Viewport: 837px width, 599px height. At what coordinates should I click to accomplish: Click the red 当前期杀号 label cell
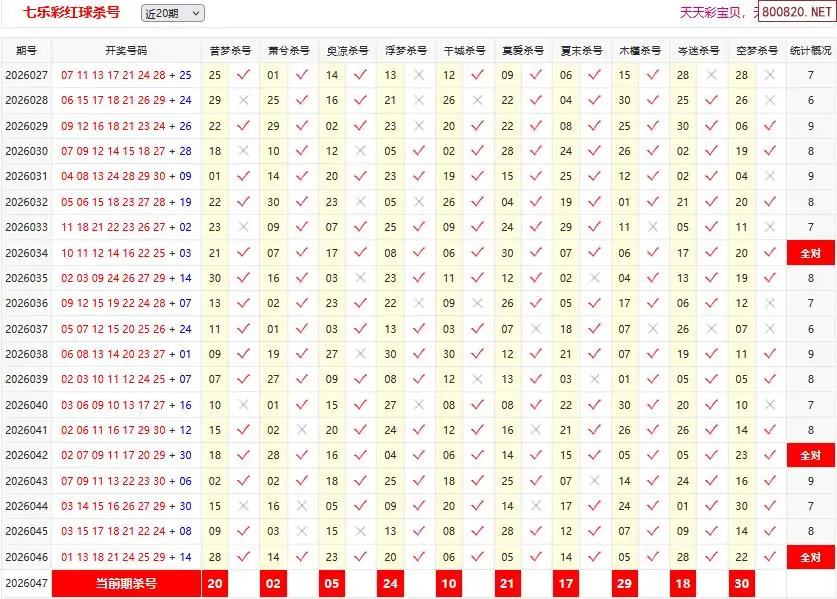pos(126,583)
